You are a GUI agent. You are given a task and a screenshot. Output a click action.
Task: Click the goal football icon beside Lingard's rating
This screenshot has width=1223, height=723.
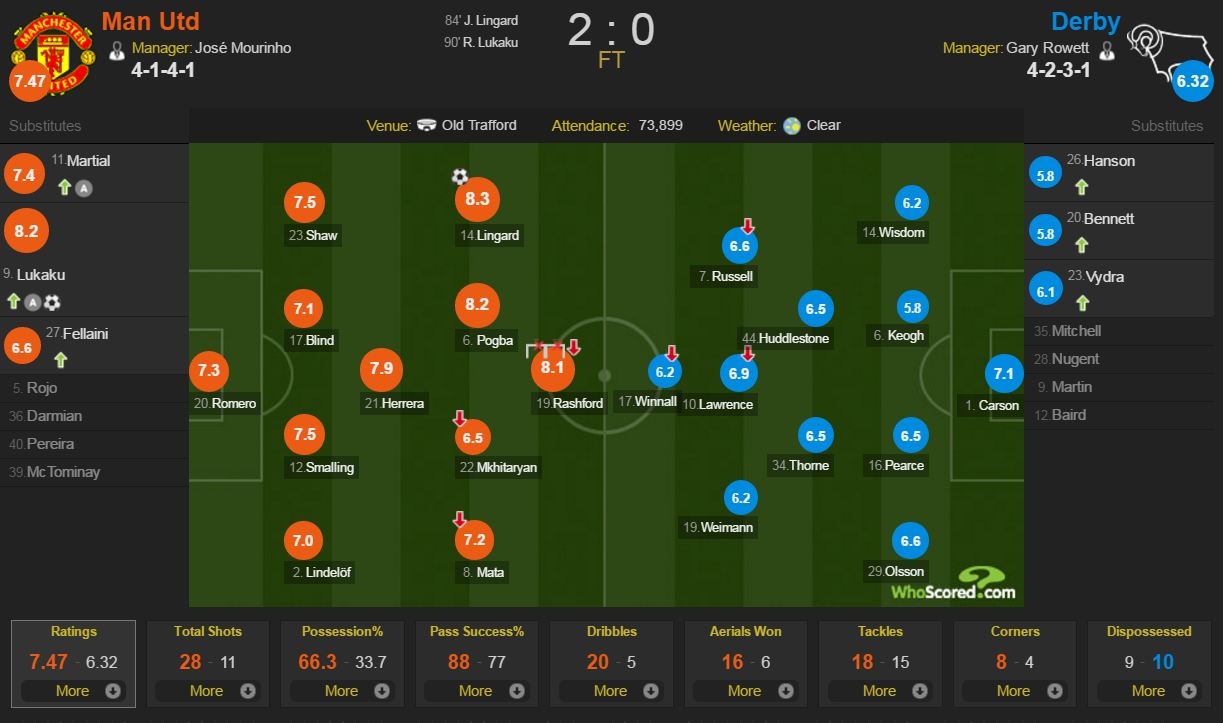click(459, 176)
